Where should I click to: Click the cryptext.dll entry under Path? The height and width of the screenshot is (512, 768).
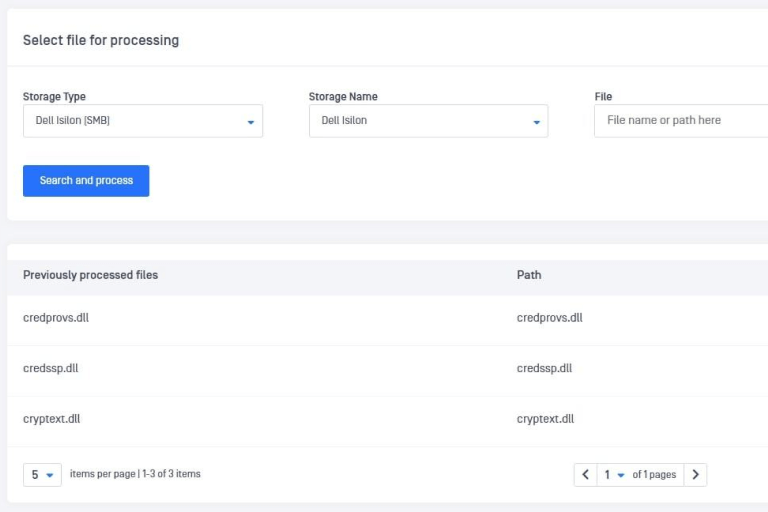pyautogui.click(x=545, y=419)
